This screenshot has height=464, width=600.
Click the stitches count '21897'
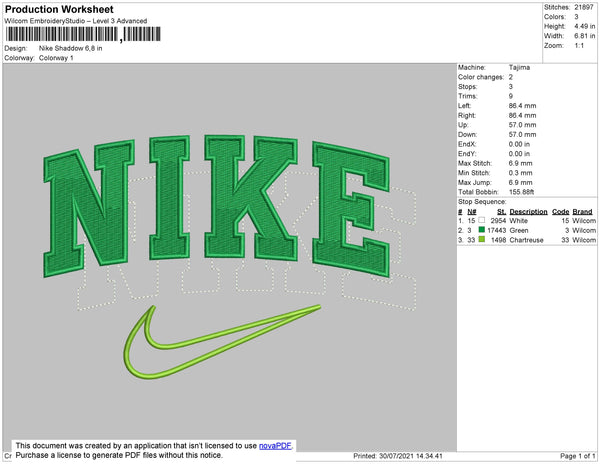click(x=584, y=7)
